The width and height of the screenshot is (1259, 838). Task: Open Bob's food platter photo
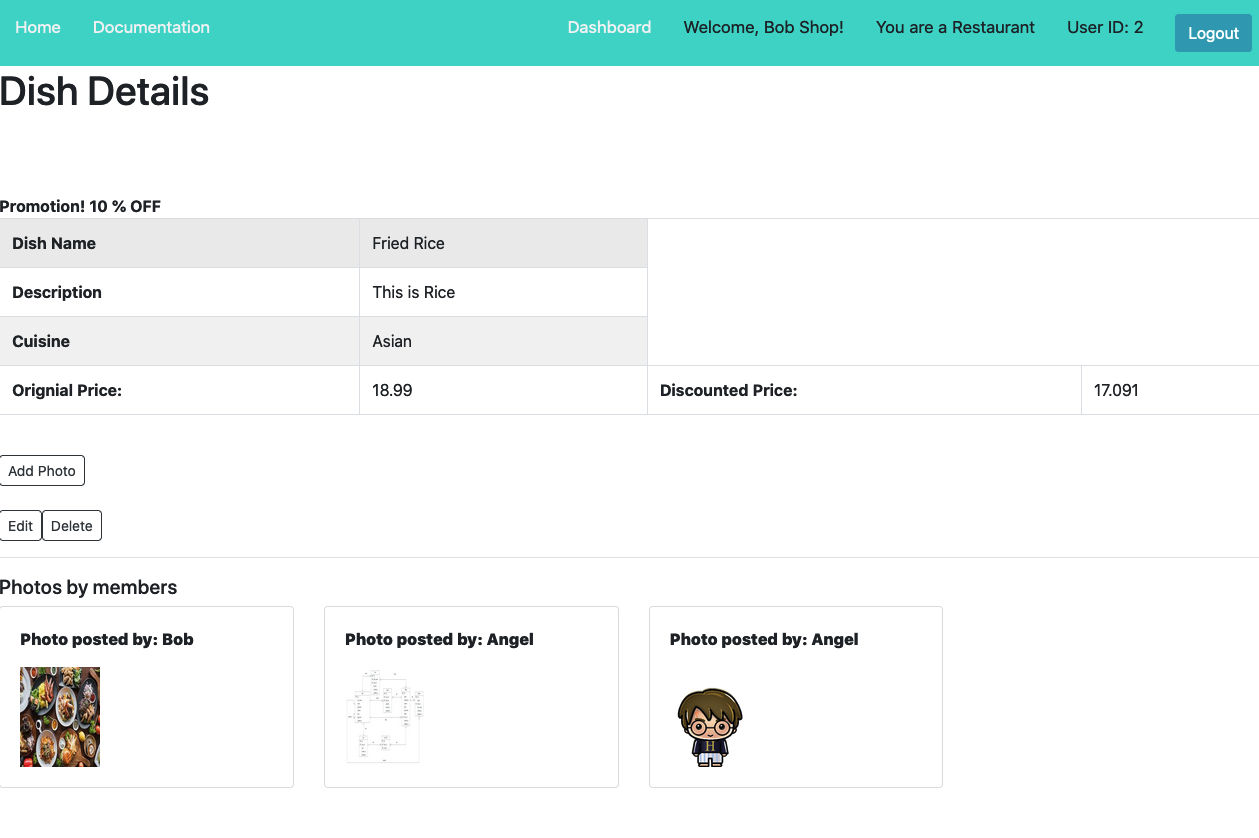[x=59, y=716]
